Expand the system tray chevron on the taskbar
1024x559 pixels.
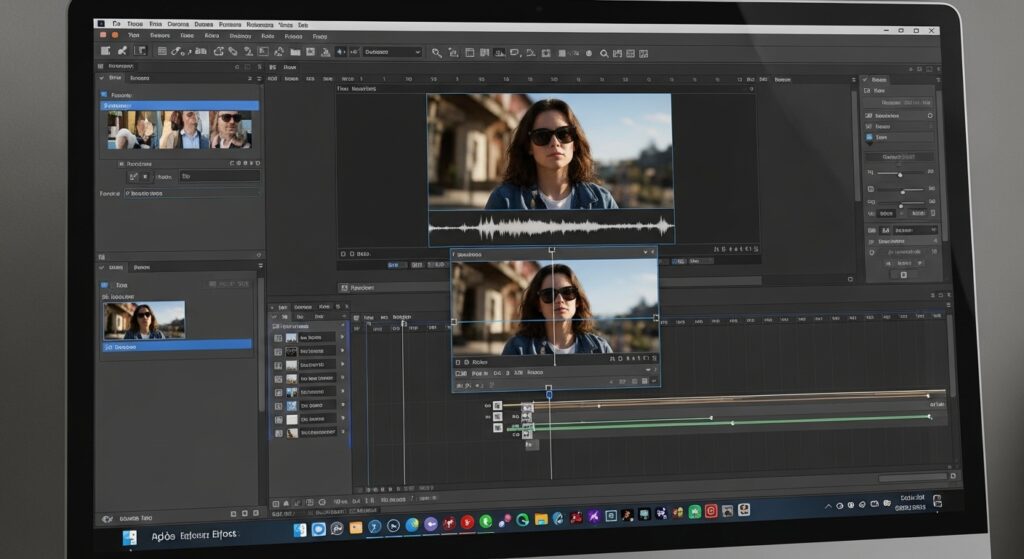pos(828,506)
